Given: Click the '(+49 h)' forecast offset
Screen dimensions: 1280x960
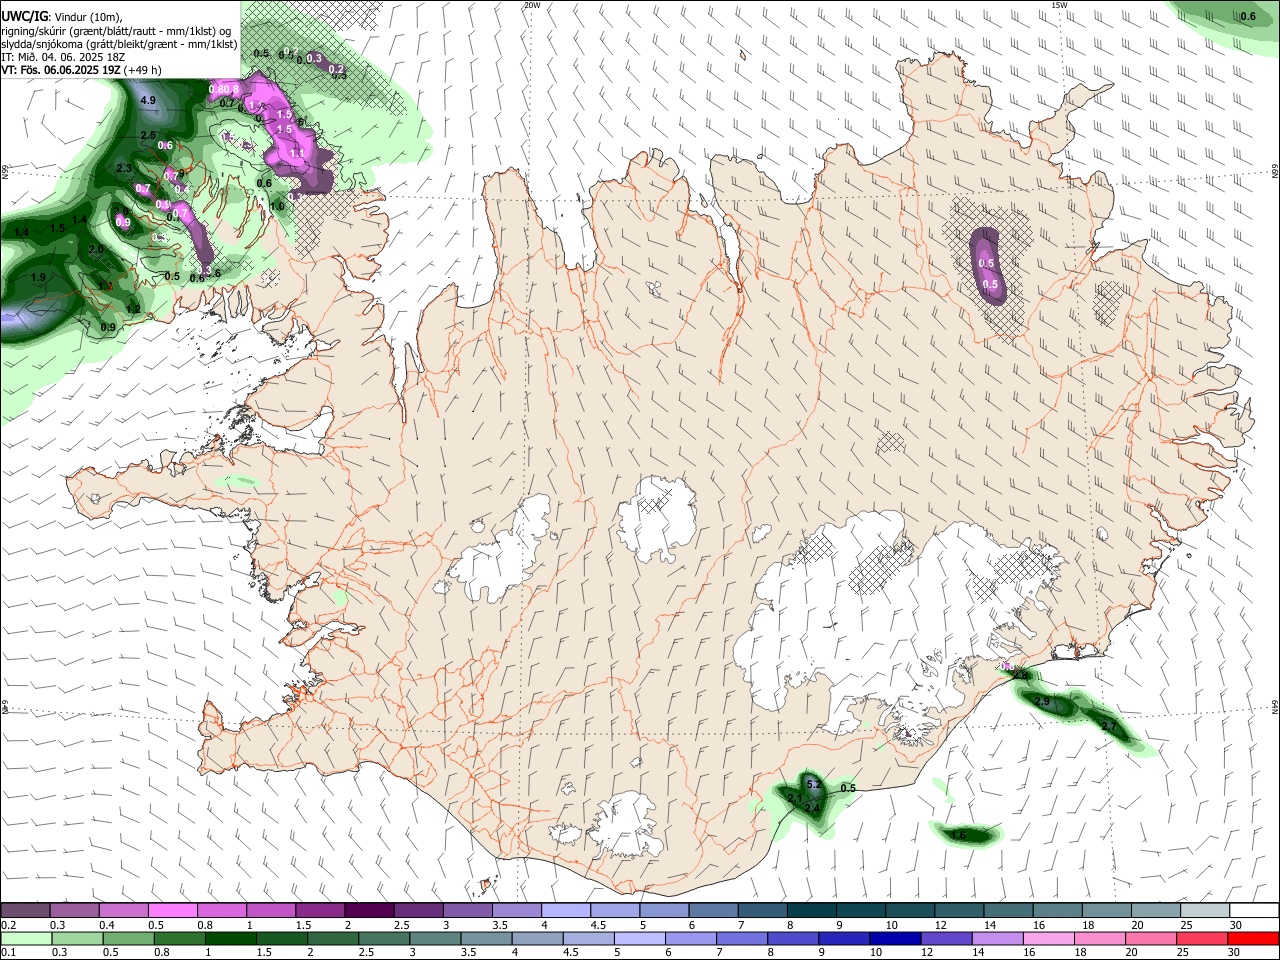Looking at the screenshot, I should 143,70.
